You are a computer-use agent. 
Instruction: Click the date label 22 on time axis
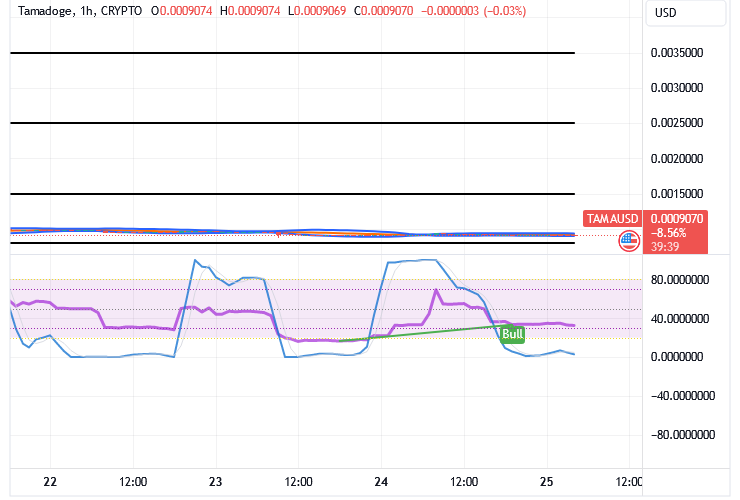tap(50, 482)
